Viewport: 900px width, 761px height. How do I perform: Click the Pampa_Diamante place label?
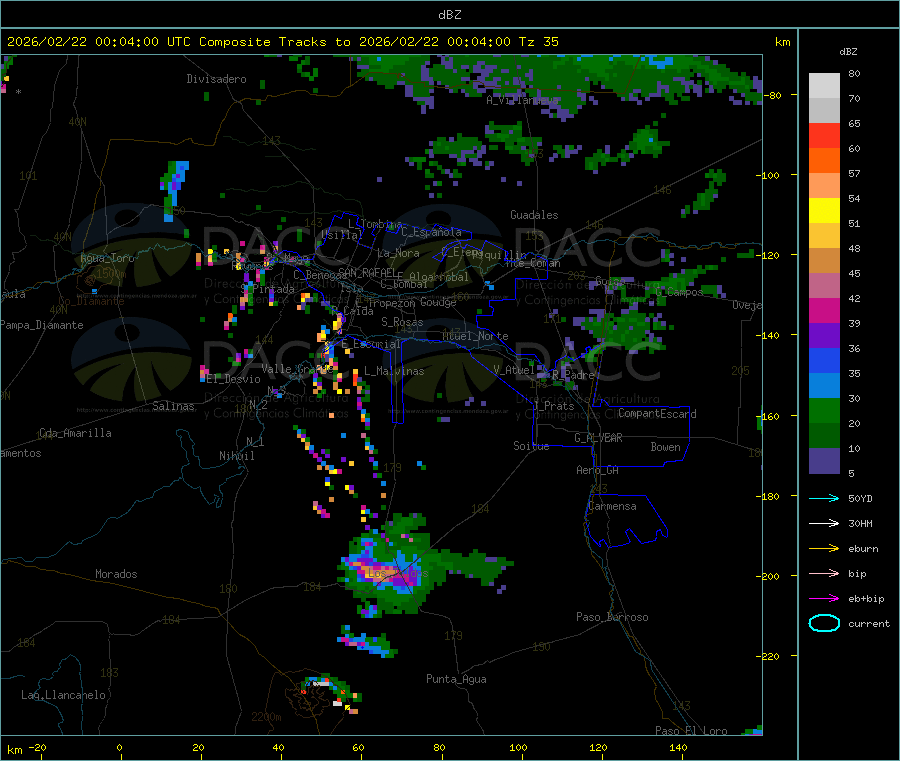pos(41,325)
